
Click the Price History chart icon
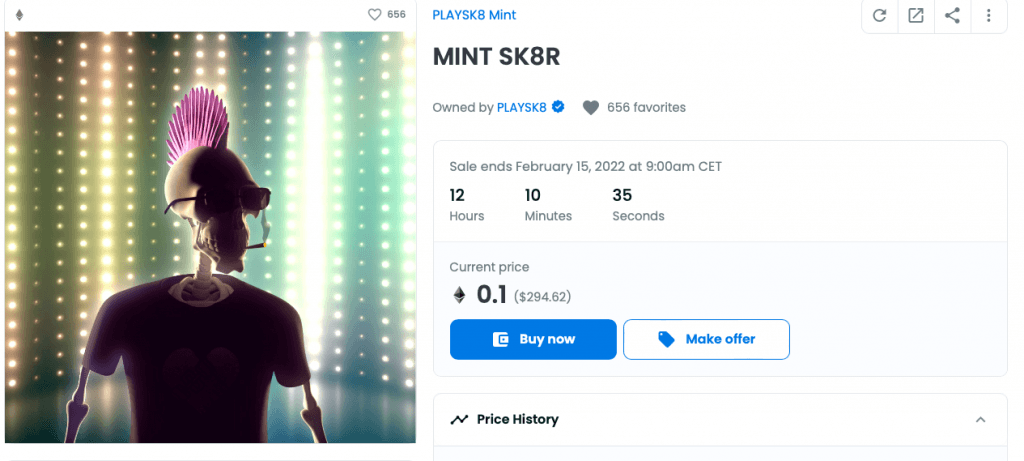pyautogui.click(x=459, y=420)
